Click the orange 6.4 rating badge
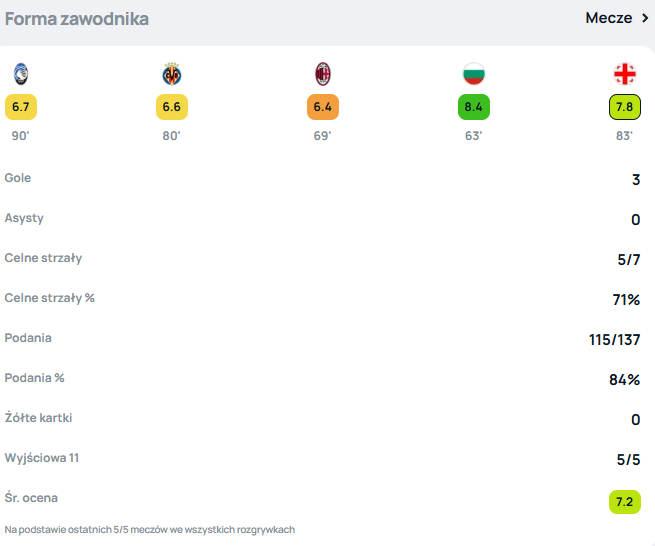Viewport: 655px width, 546px height. click(323, 106)
